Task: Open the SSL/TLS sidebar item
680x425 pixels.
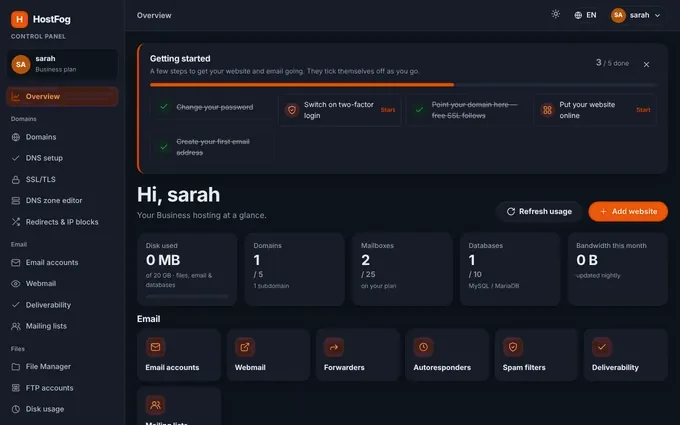Action: tap(62, 179)
